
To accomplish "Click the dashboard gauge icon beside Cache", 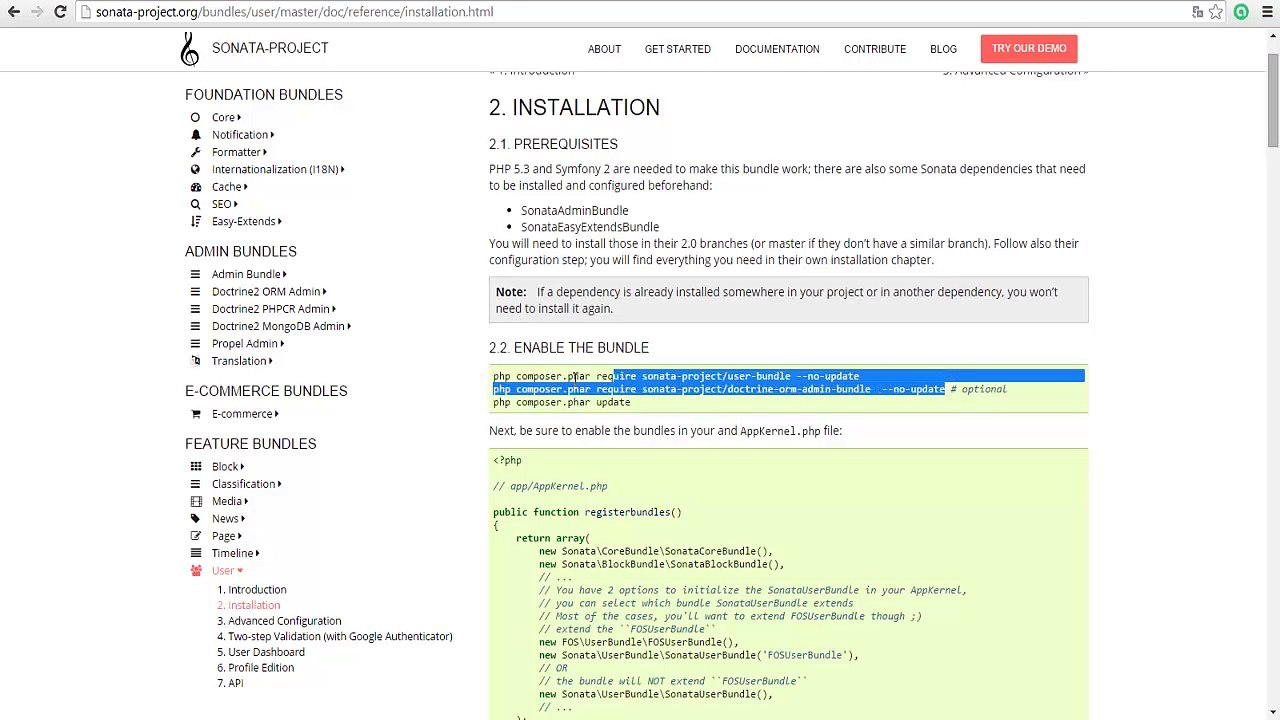I will pos(195,187).
